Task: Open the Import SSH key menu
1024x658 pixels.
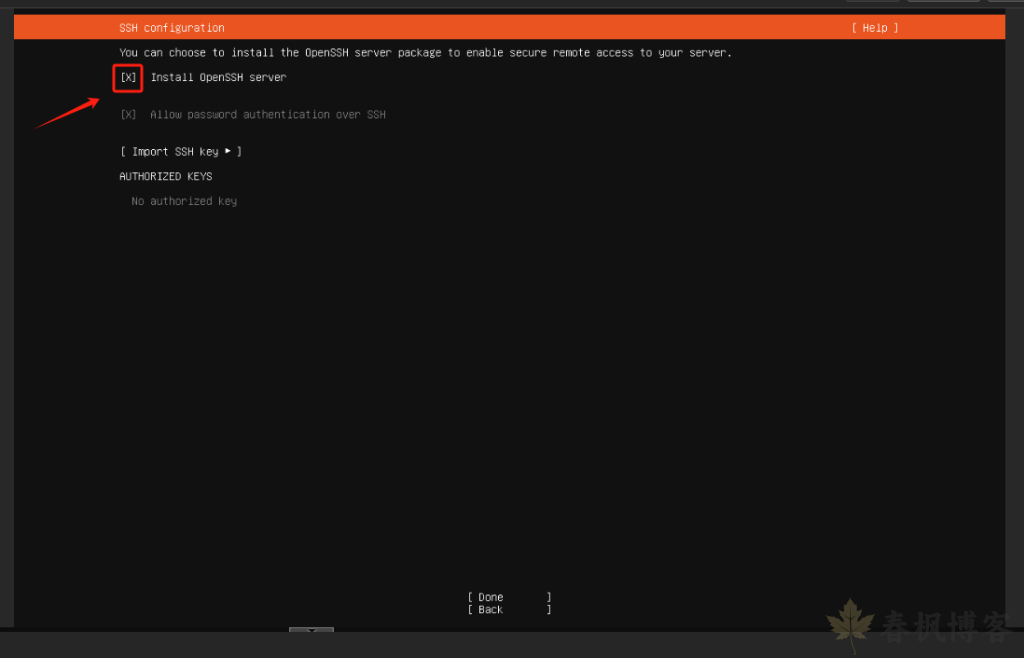Action: point(181,151)
